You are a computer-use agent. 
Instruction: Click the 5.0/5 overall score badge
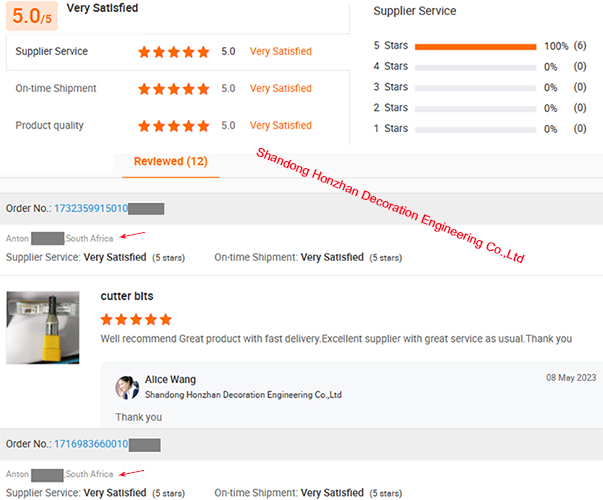pos(32,16)
